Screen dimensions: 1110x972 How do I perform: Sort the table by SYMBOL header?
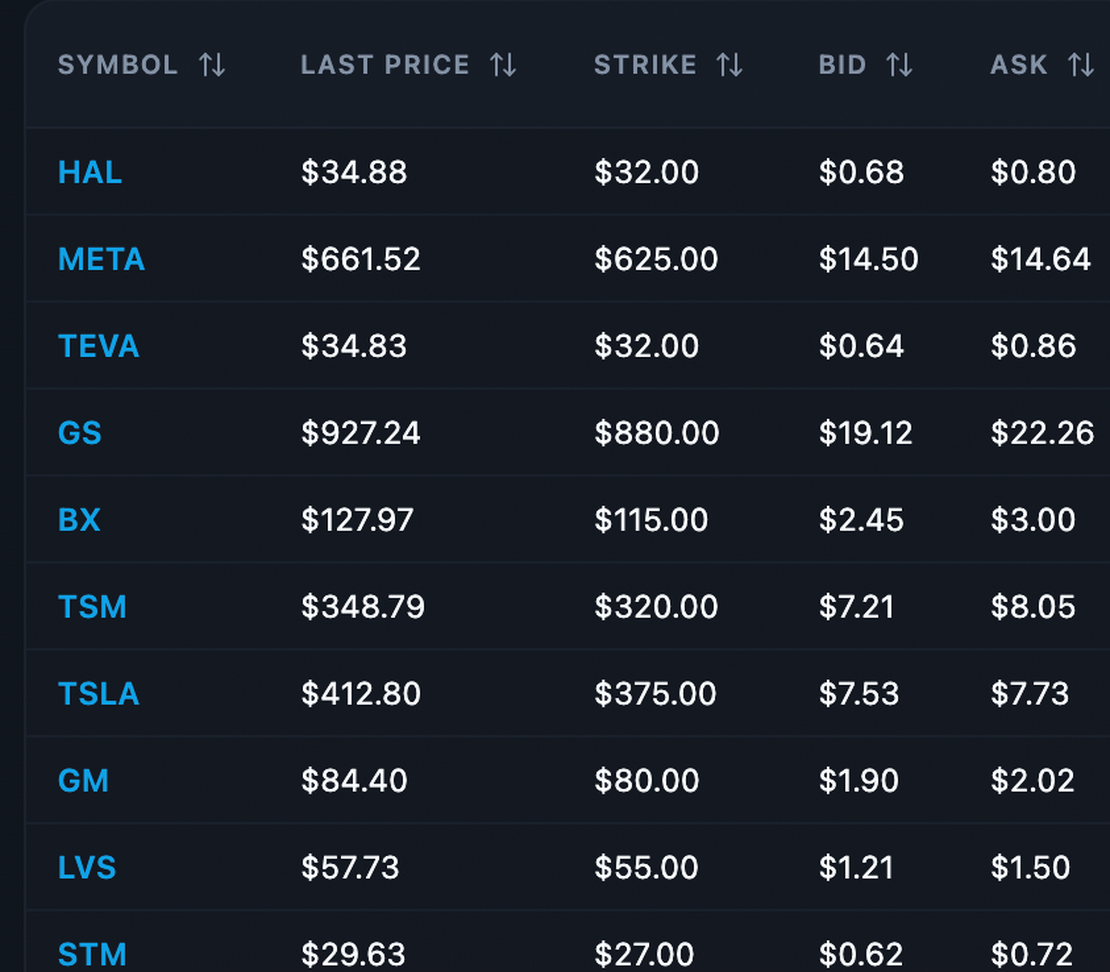click(x=117, y=64)
